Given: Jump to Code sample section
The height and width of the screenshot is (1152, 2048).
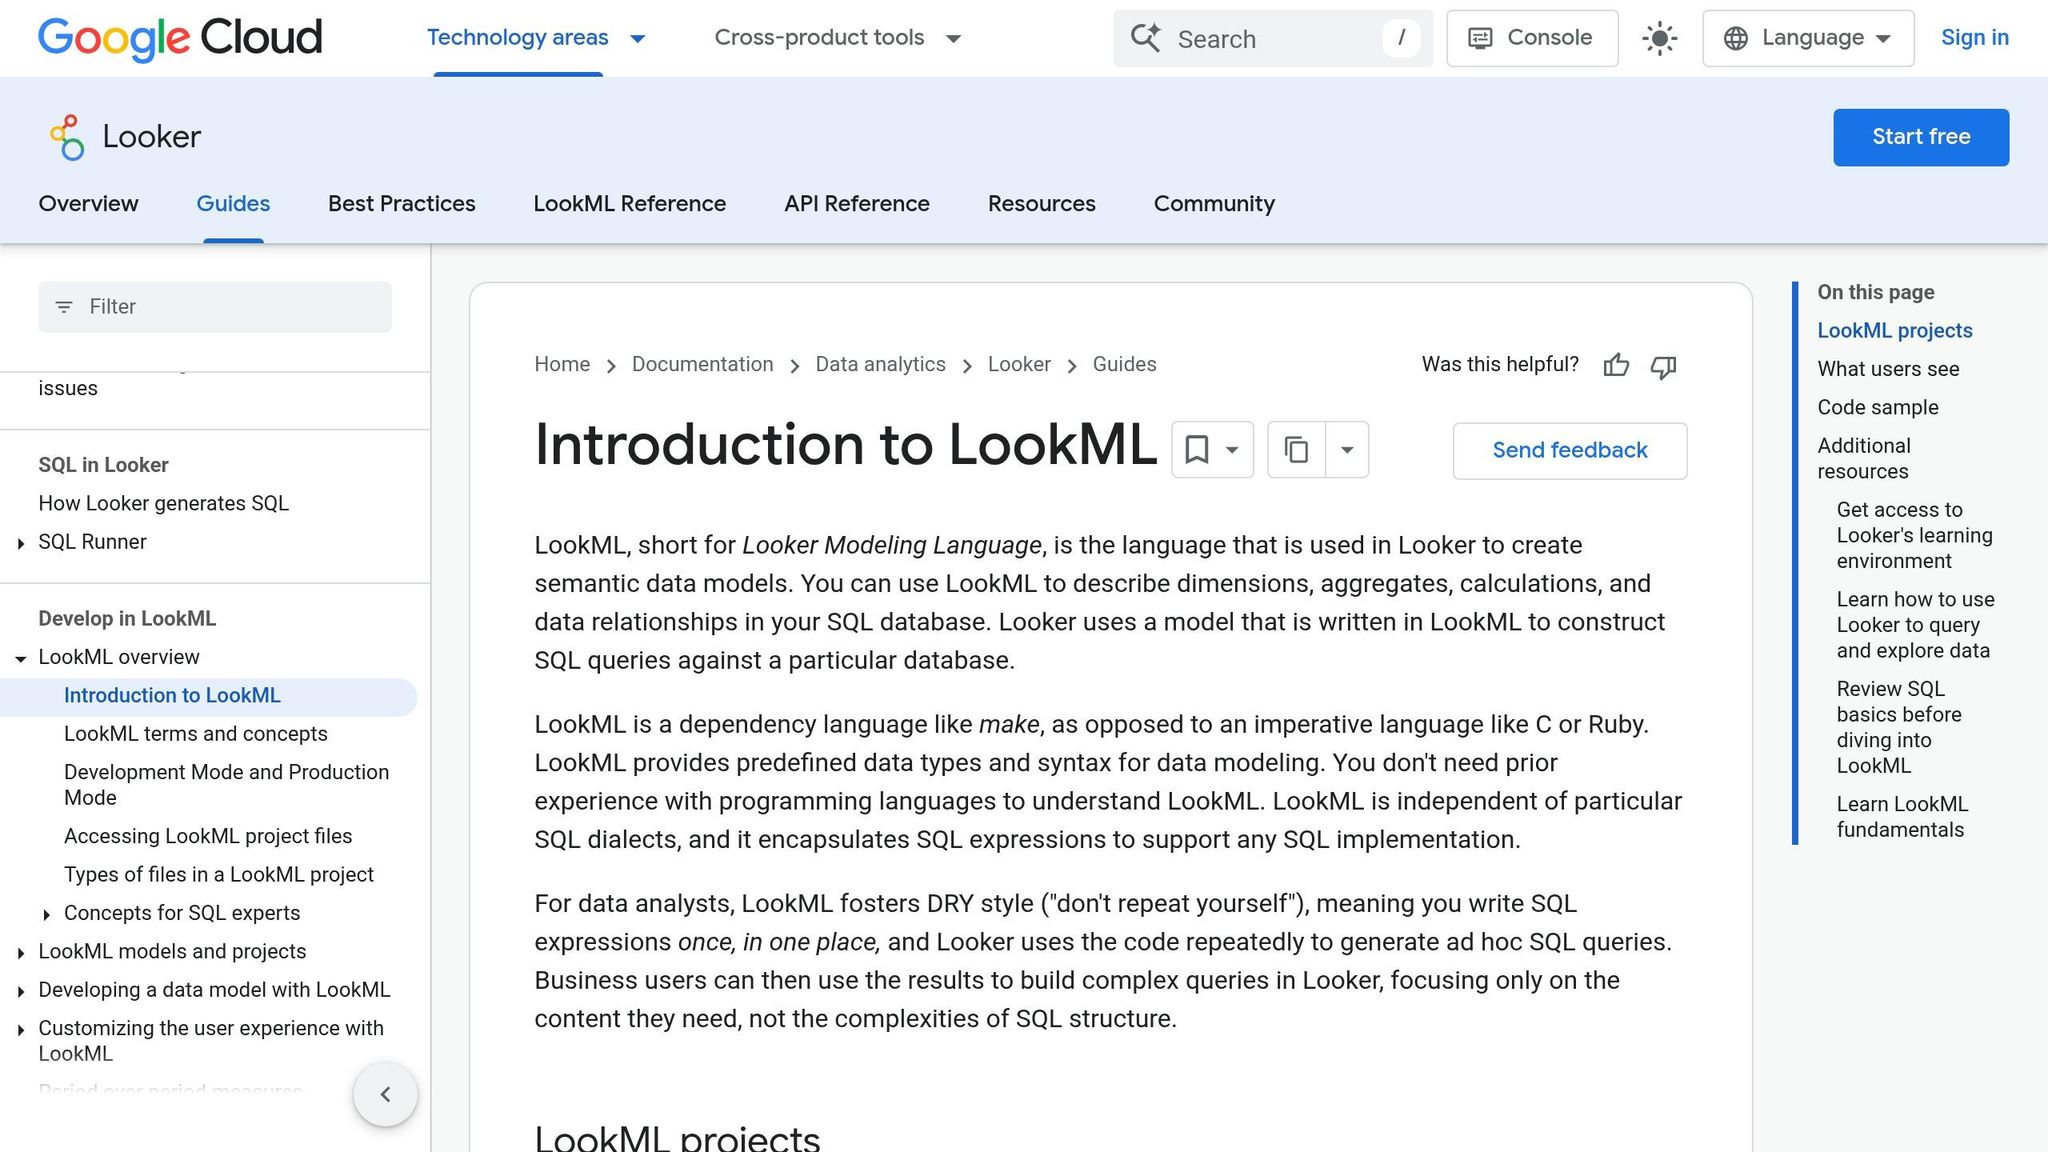Looking at the screenshot, I should 1877,408.
